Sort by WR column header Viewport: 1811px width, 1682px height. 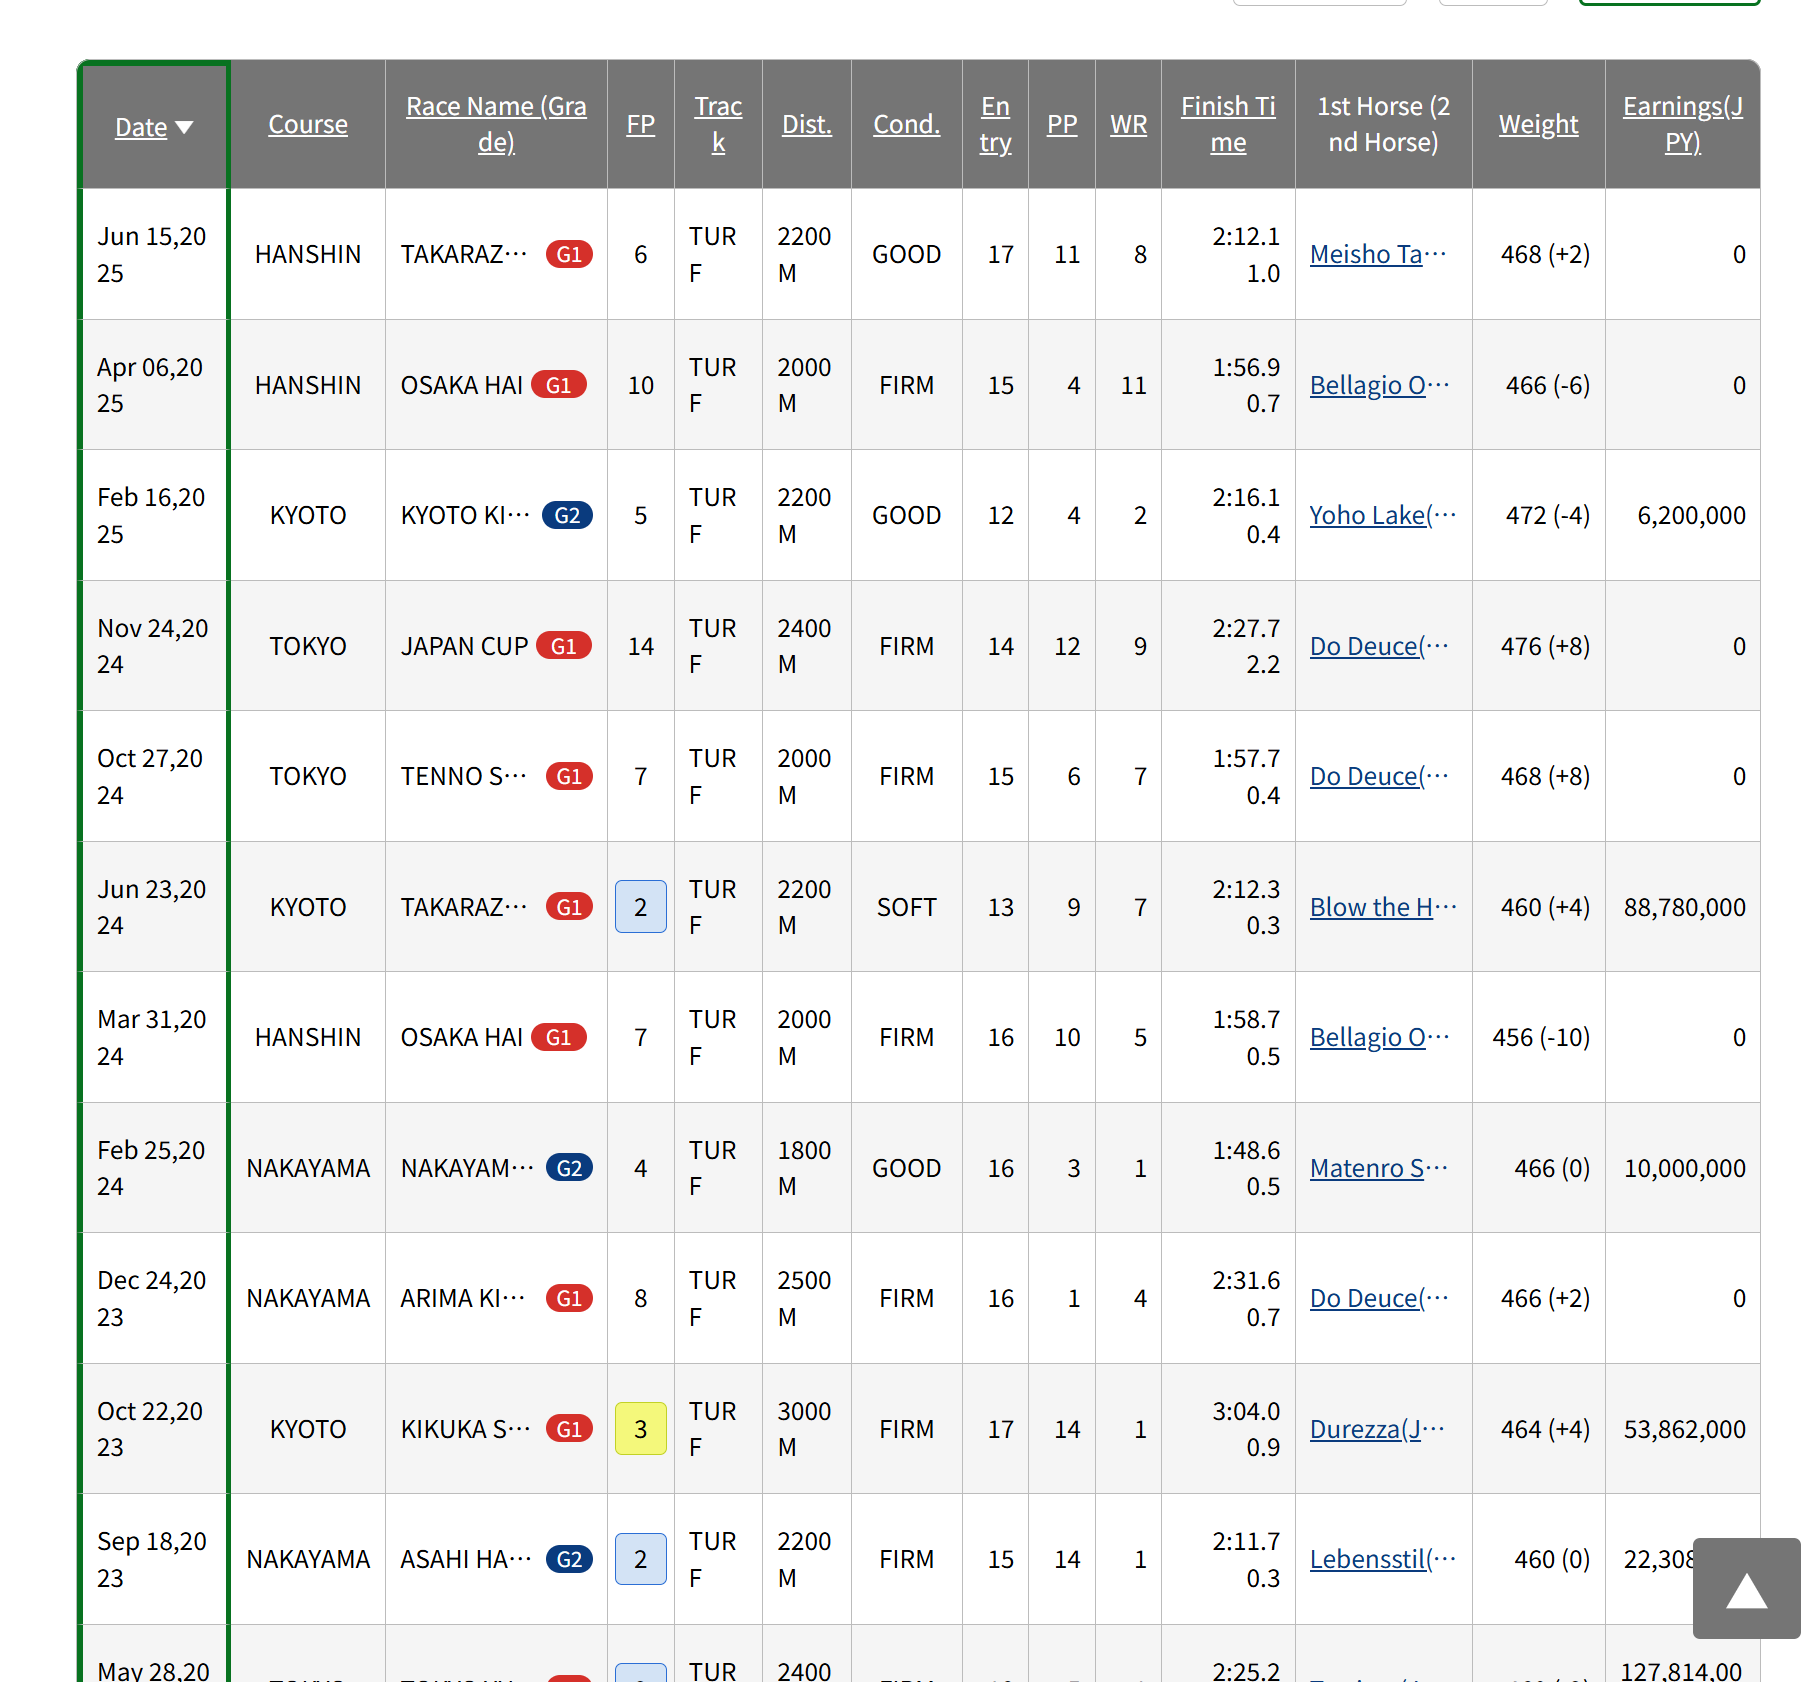point(1129,124)
